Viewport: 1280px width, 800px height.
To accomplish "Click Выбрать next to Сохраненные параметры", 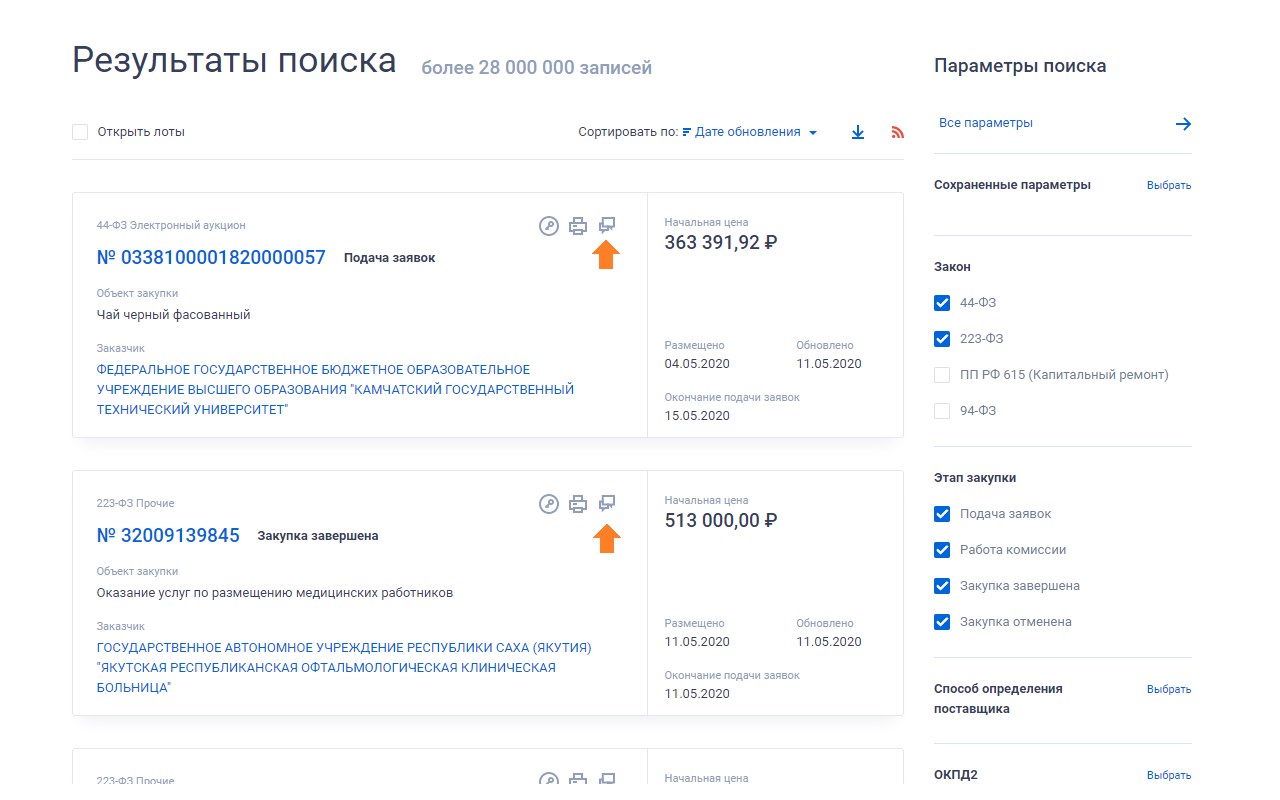I will [x=1169, y=186].
